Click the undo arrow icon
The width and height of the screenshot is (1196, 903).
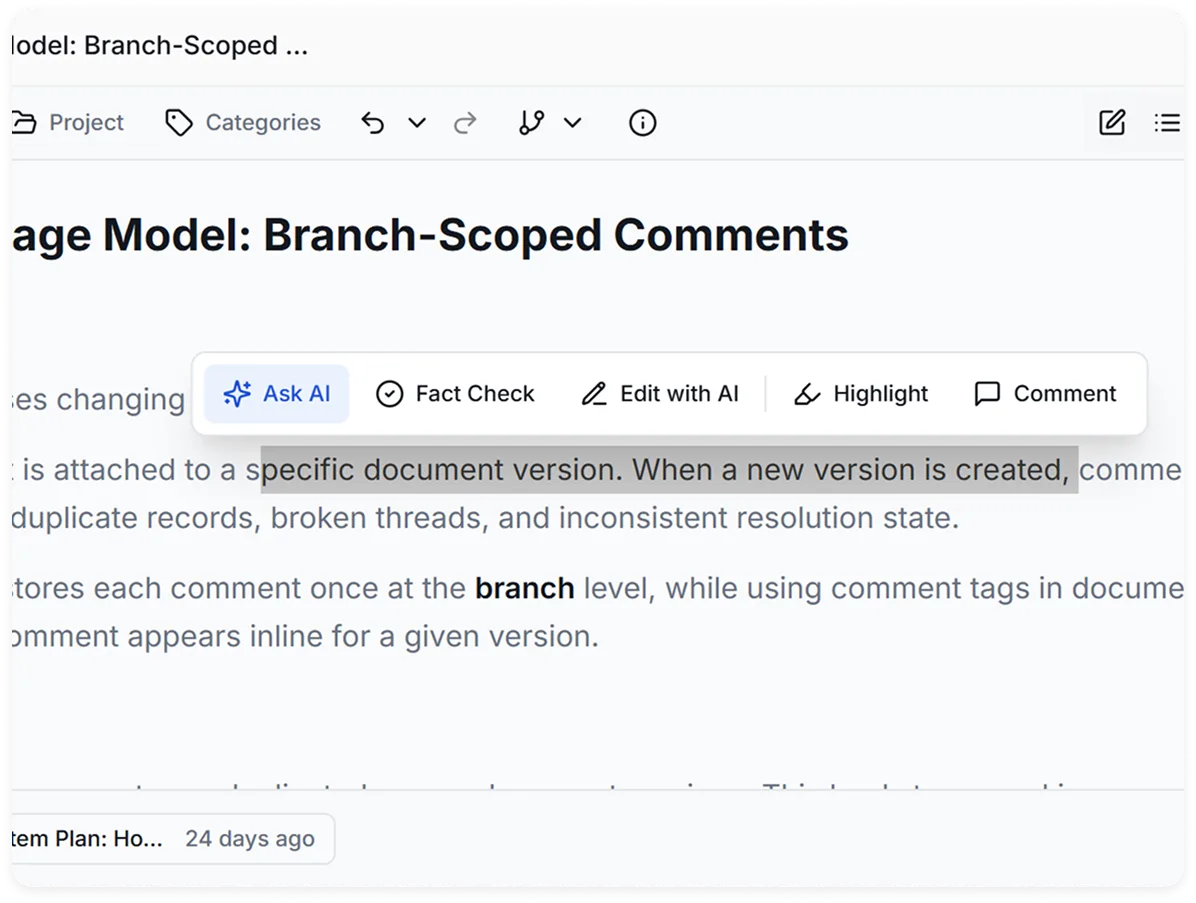tap(372, 123)
